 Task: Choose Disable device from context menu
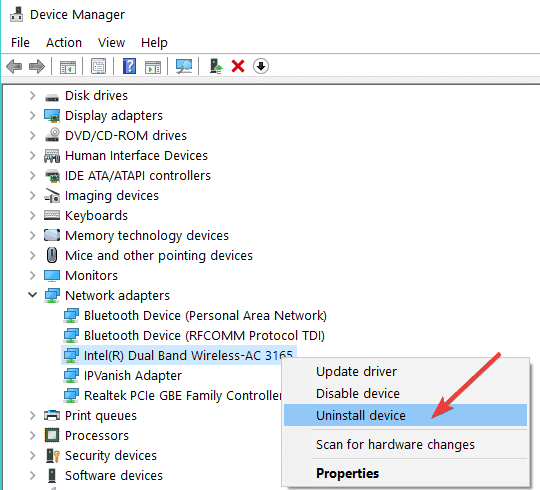(x=405, y=393)
